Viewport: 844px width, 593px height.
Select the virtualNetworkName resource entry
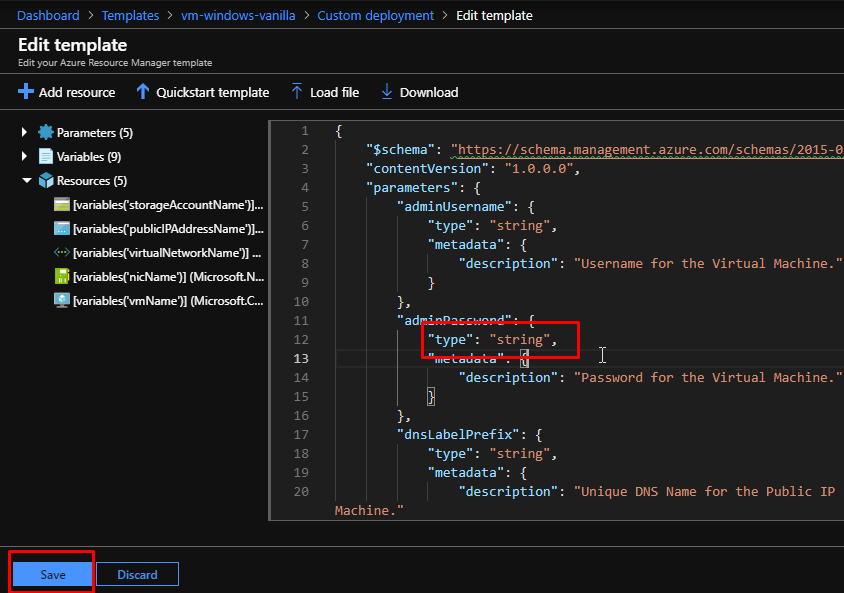(167, 253)
